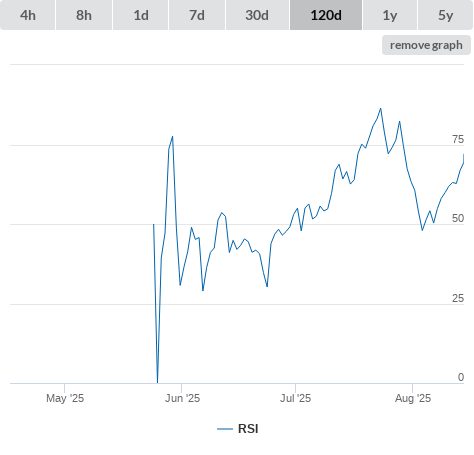The height and width of the screenshot is (455, 474).
Task: Click the remove graph button
Action: click(x=426, y=45)
